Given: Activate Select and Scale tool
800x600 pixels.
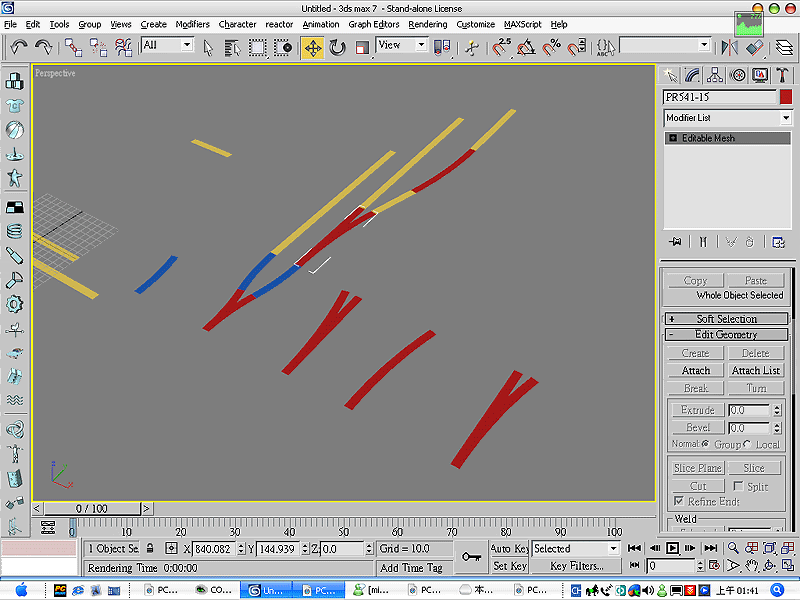Looking at the screenshot, I should click(x=362, y=48).
